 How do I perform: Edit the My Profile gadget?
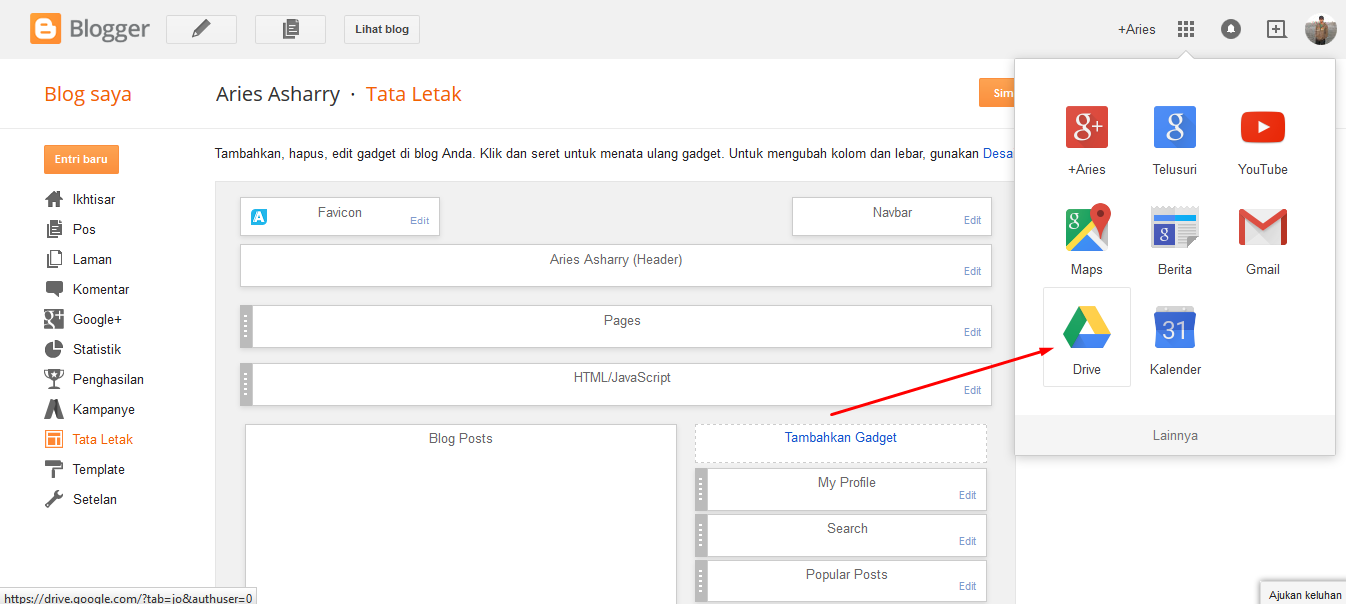(968, 495)
